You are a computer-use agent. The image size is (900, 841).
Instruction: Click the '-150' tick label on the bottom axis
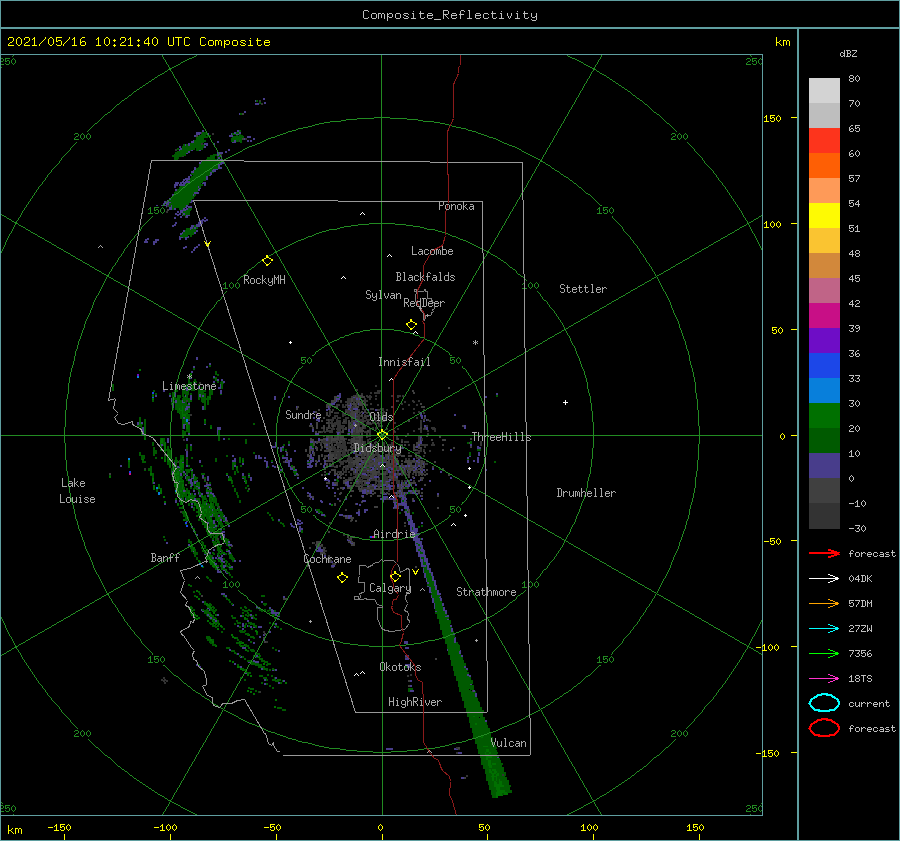pos(59,827)
